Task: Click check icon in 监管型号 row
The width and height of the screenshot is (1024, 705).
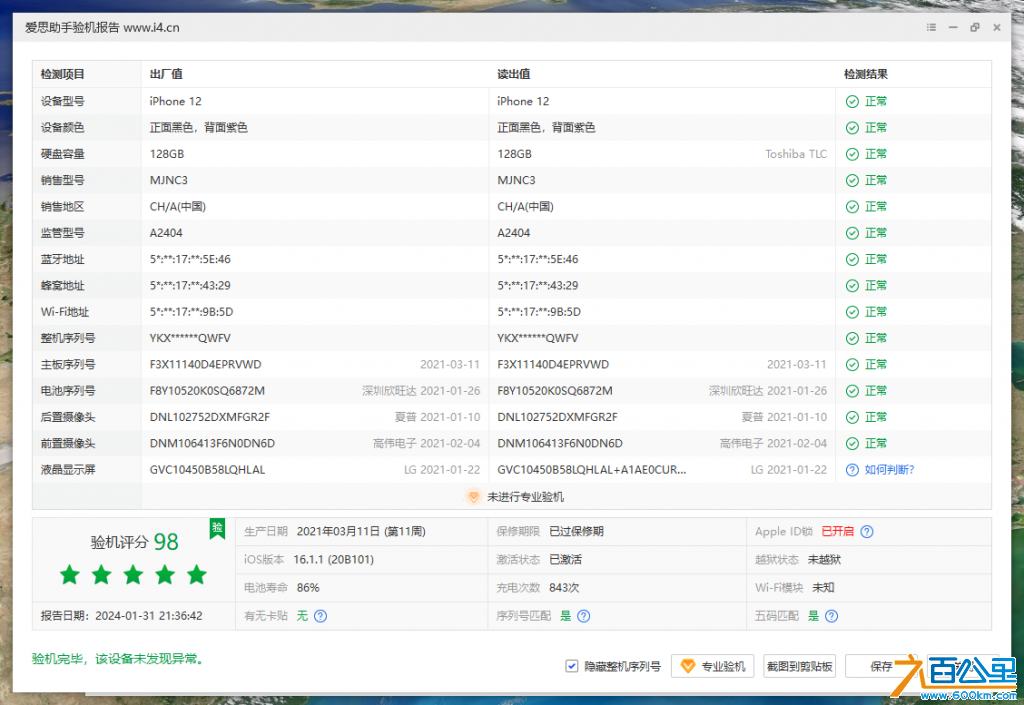Action: [852, 233]
